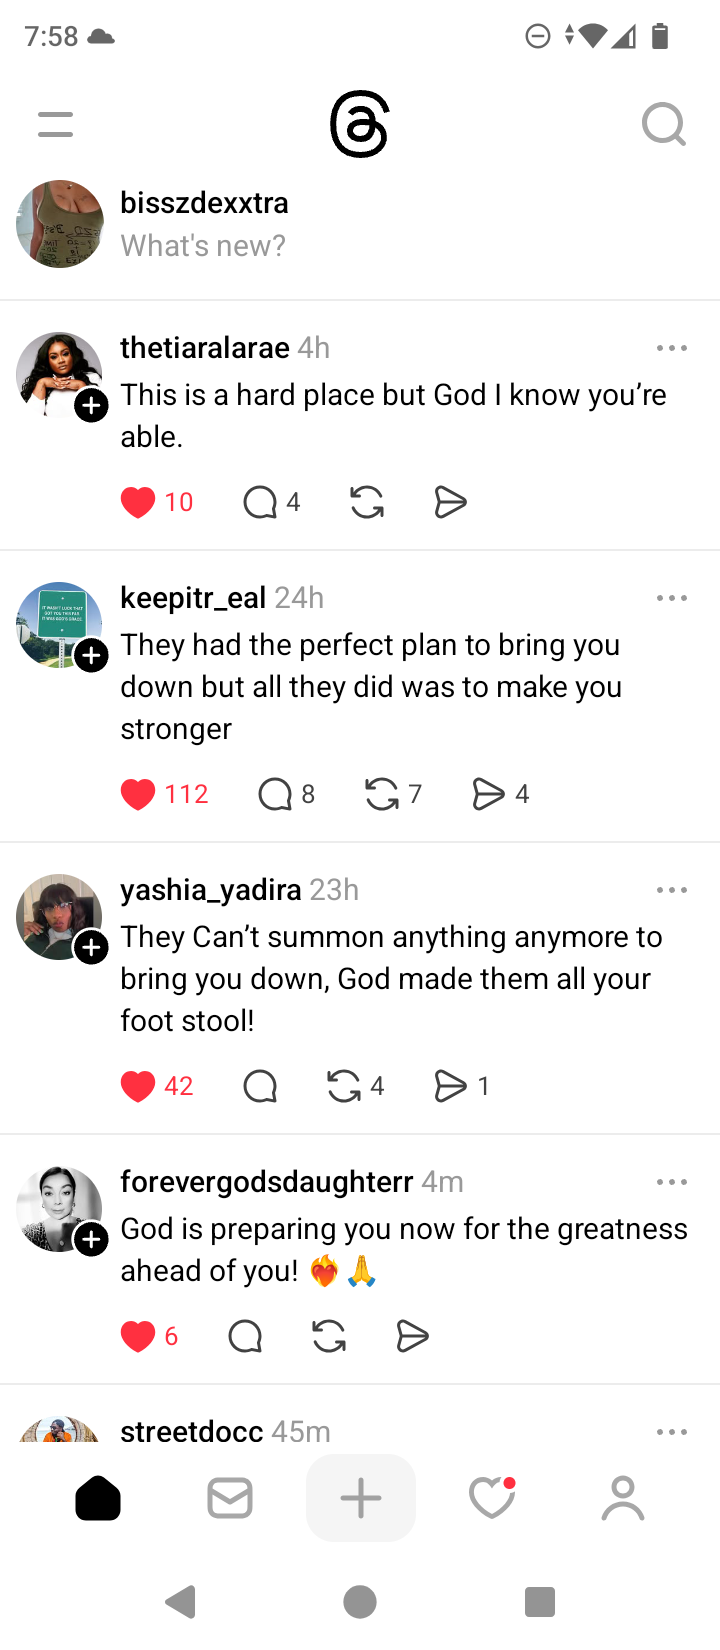Share yashia_yadira's post with send icon
This screenshot has width=720, height=1650.
pyautogui.click(x=451, y=1086)
